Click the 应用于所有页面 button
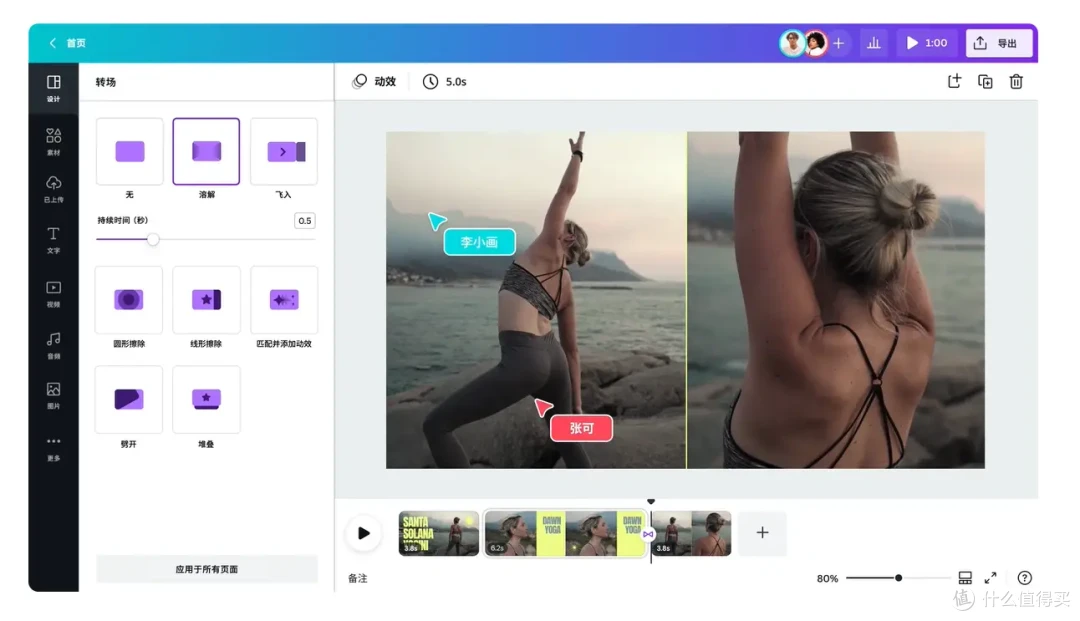The image size is (1080, 621). point(207,569)
